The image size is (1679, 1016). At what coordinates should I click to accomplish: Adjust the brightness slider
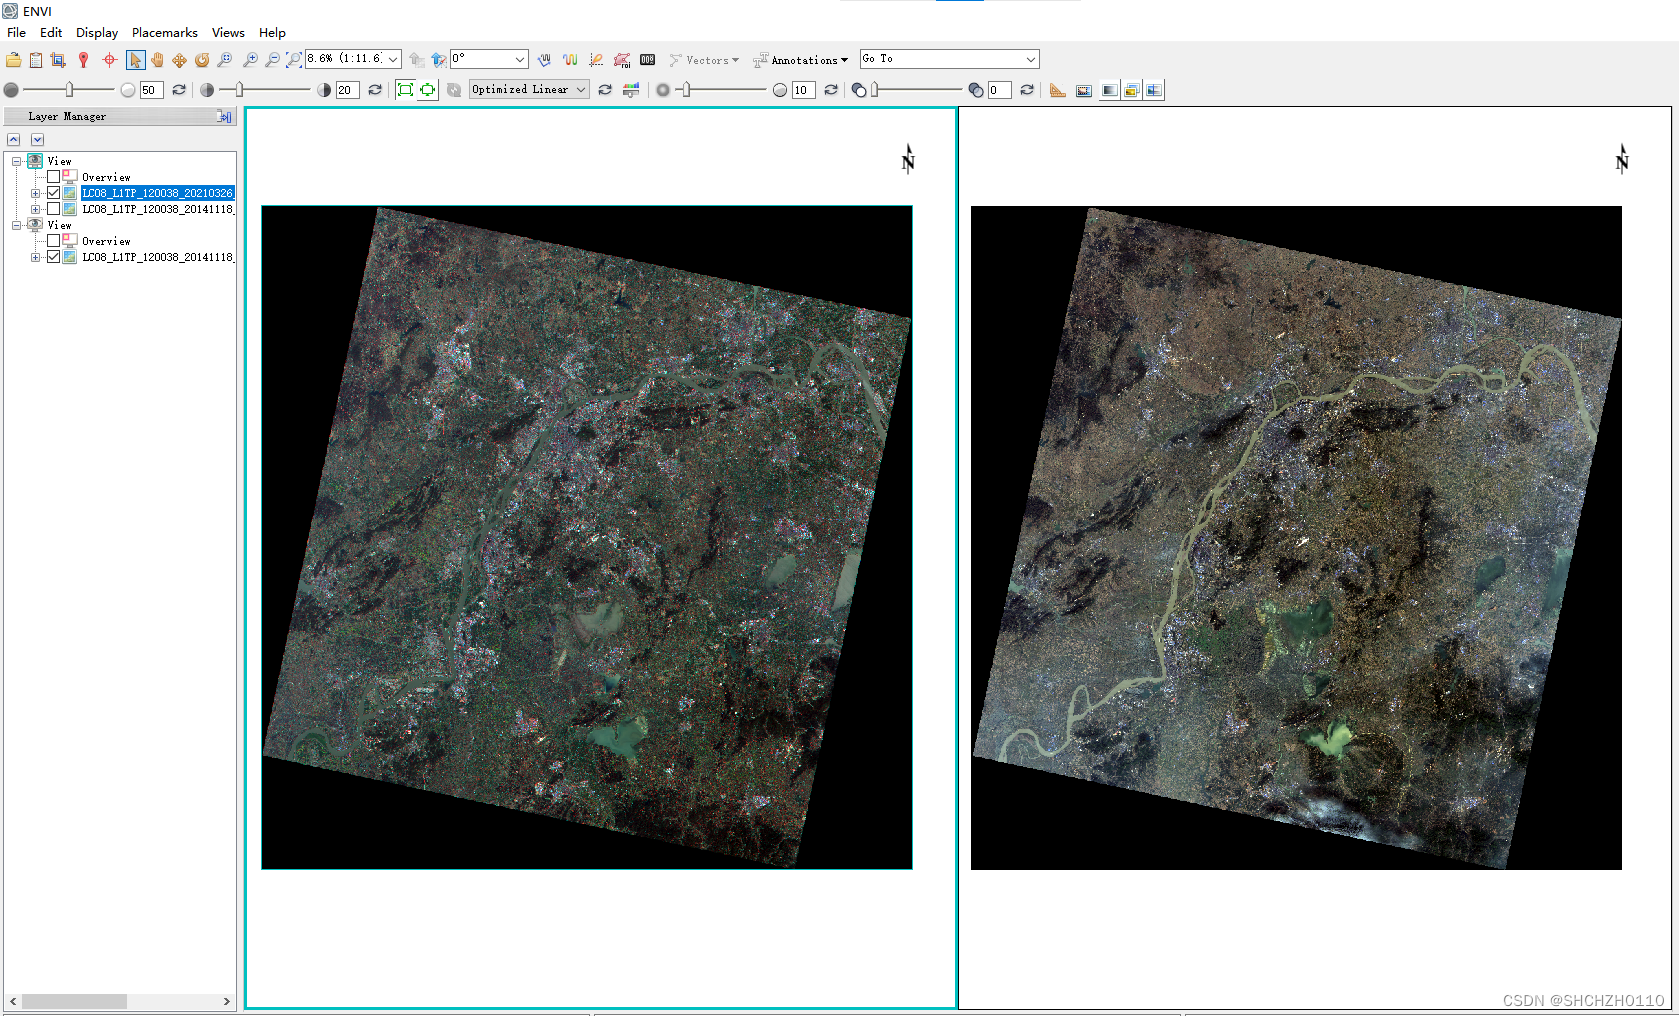tap(70, 89)
